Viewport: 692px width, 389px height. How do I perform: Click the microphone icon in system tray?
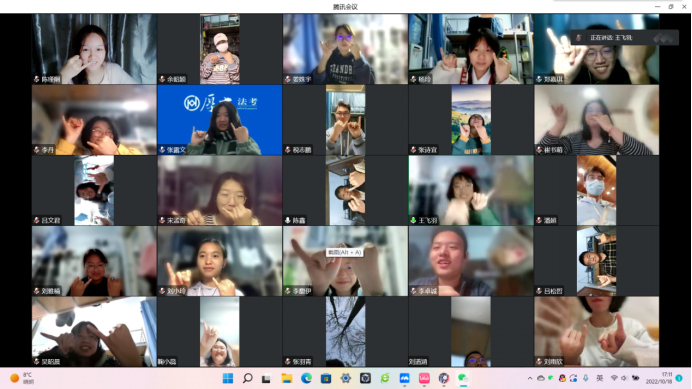pyautogui.click(x=586, y=378)
